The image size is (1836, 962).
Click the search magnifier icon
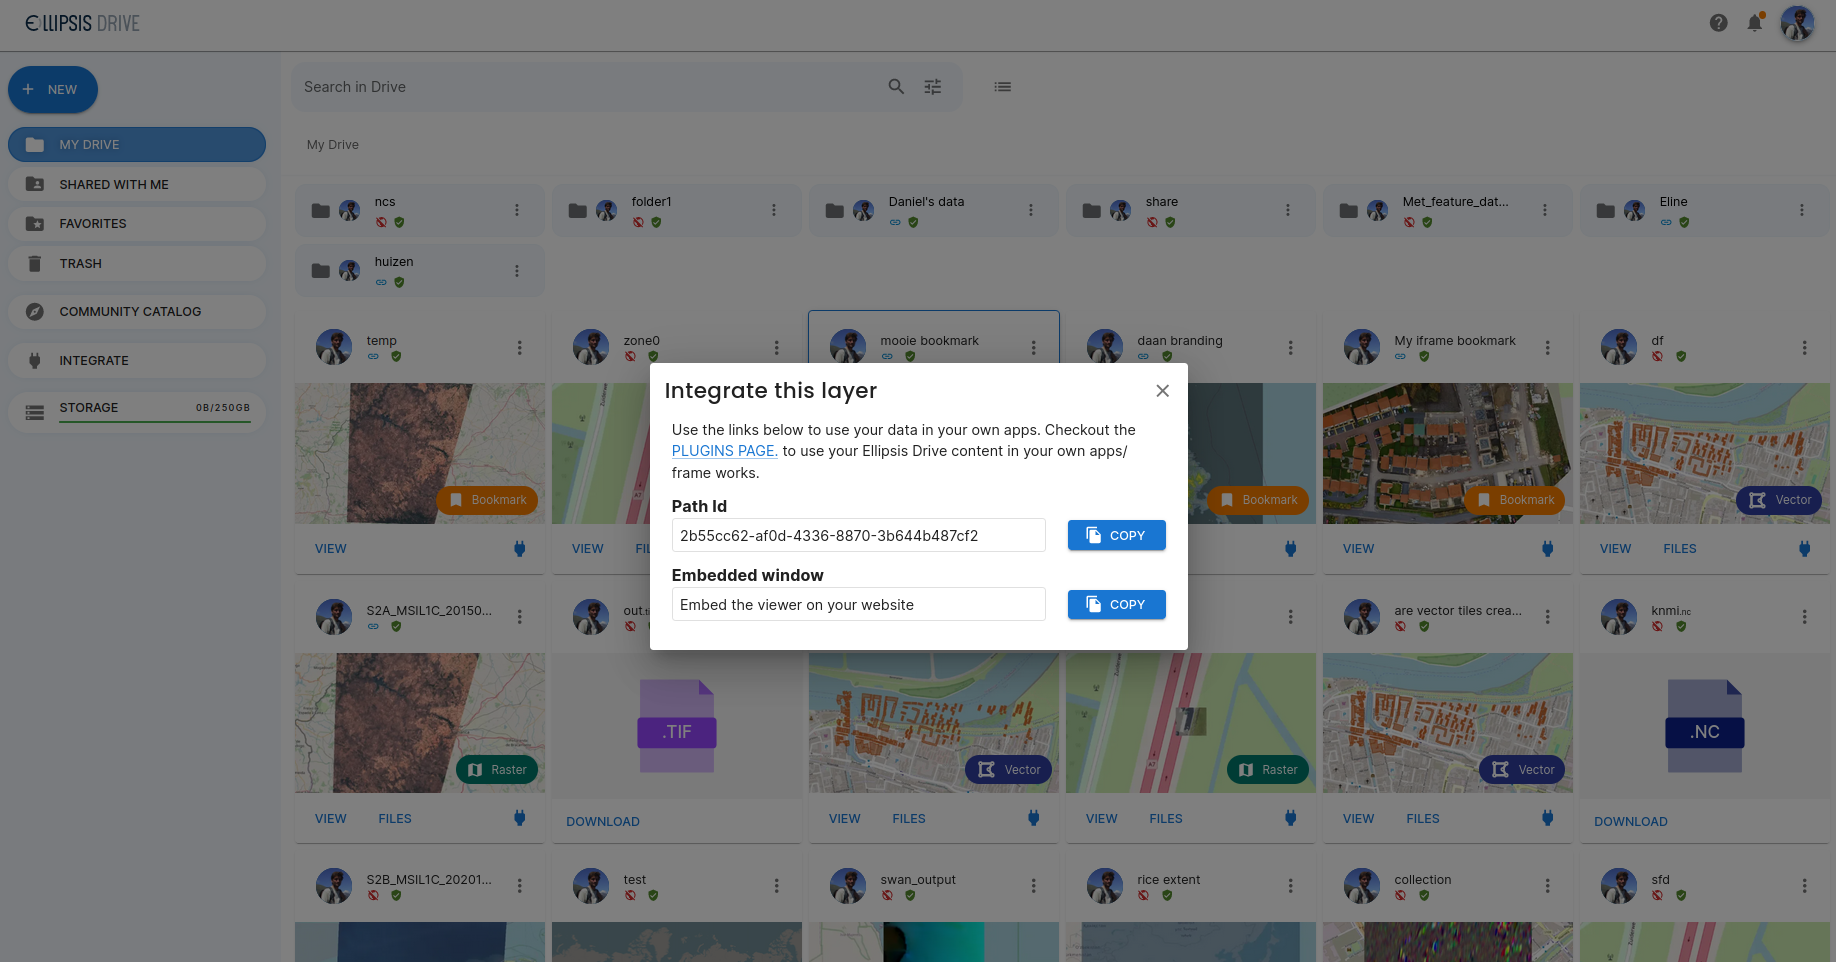896,87
